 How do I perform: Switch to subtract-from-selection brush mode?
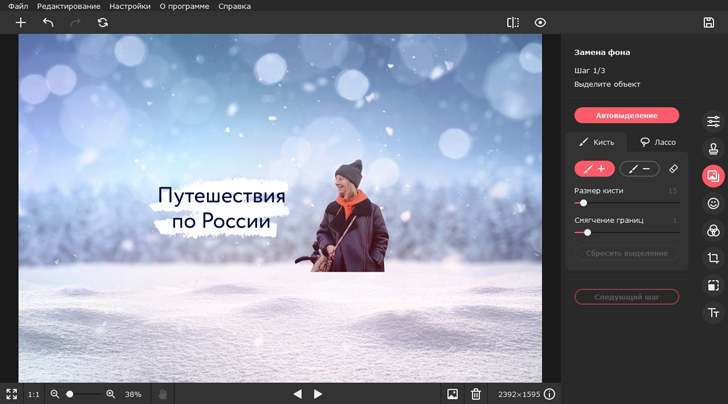coord(640,169)
